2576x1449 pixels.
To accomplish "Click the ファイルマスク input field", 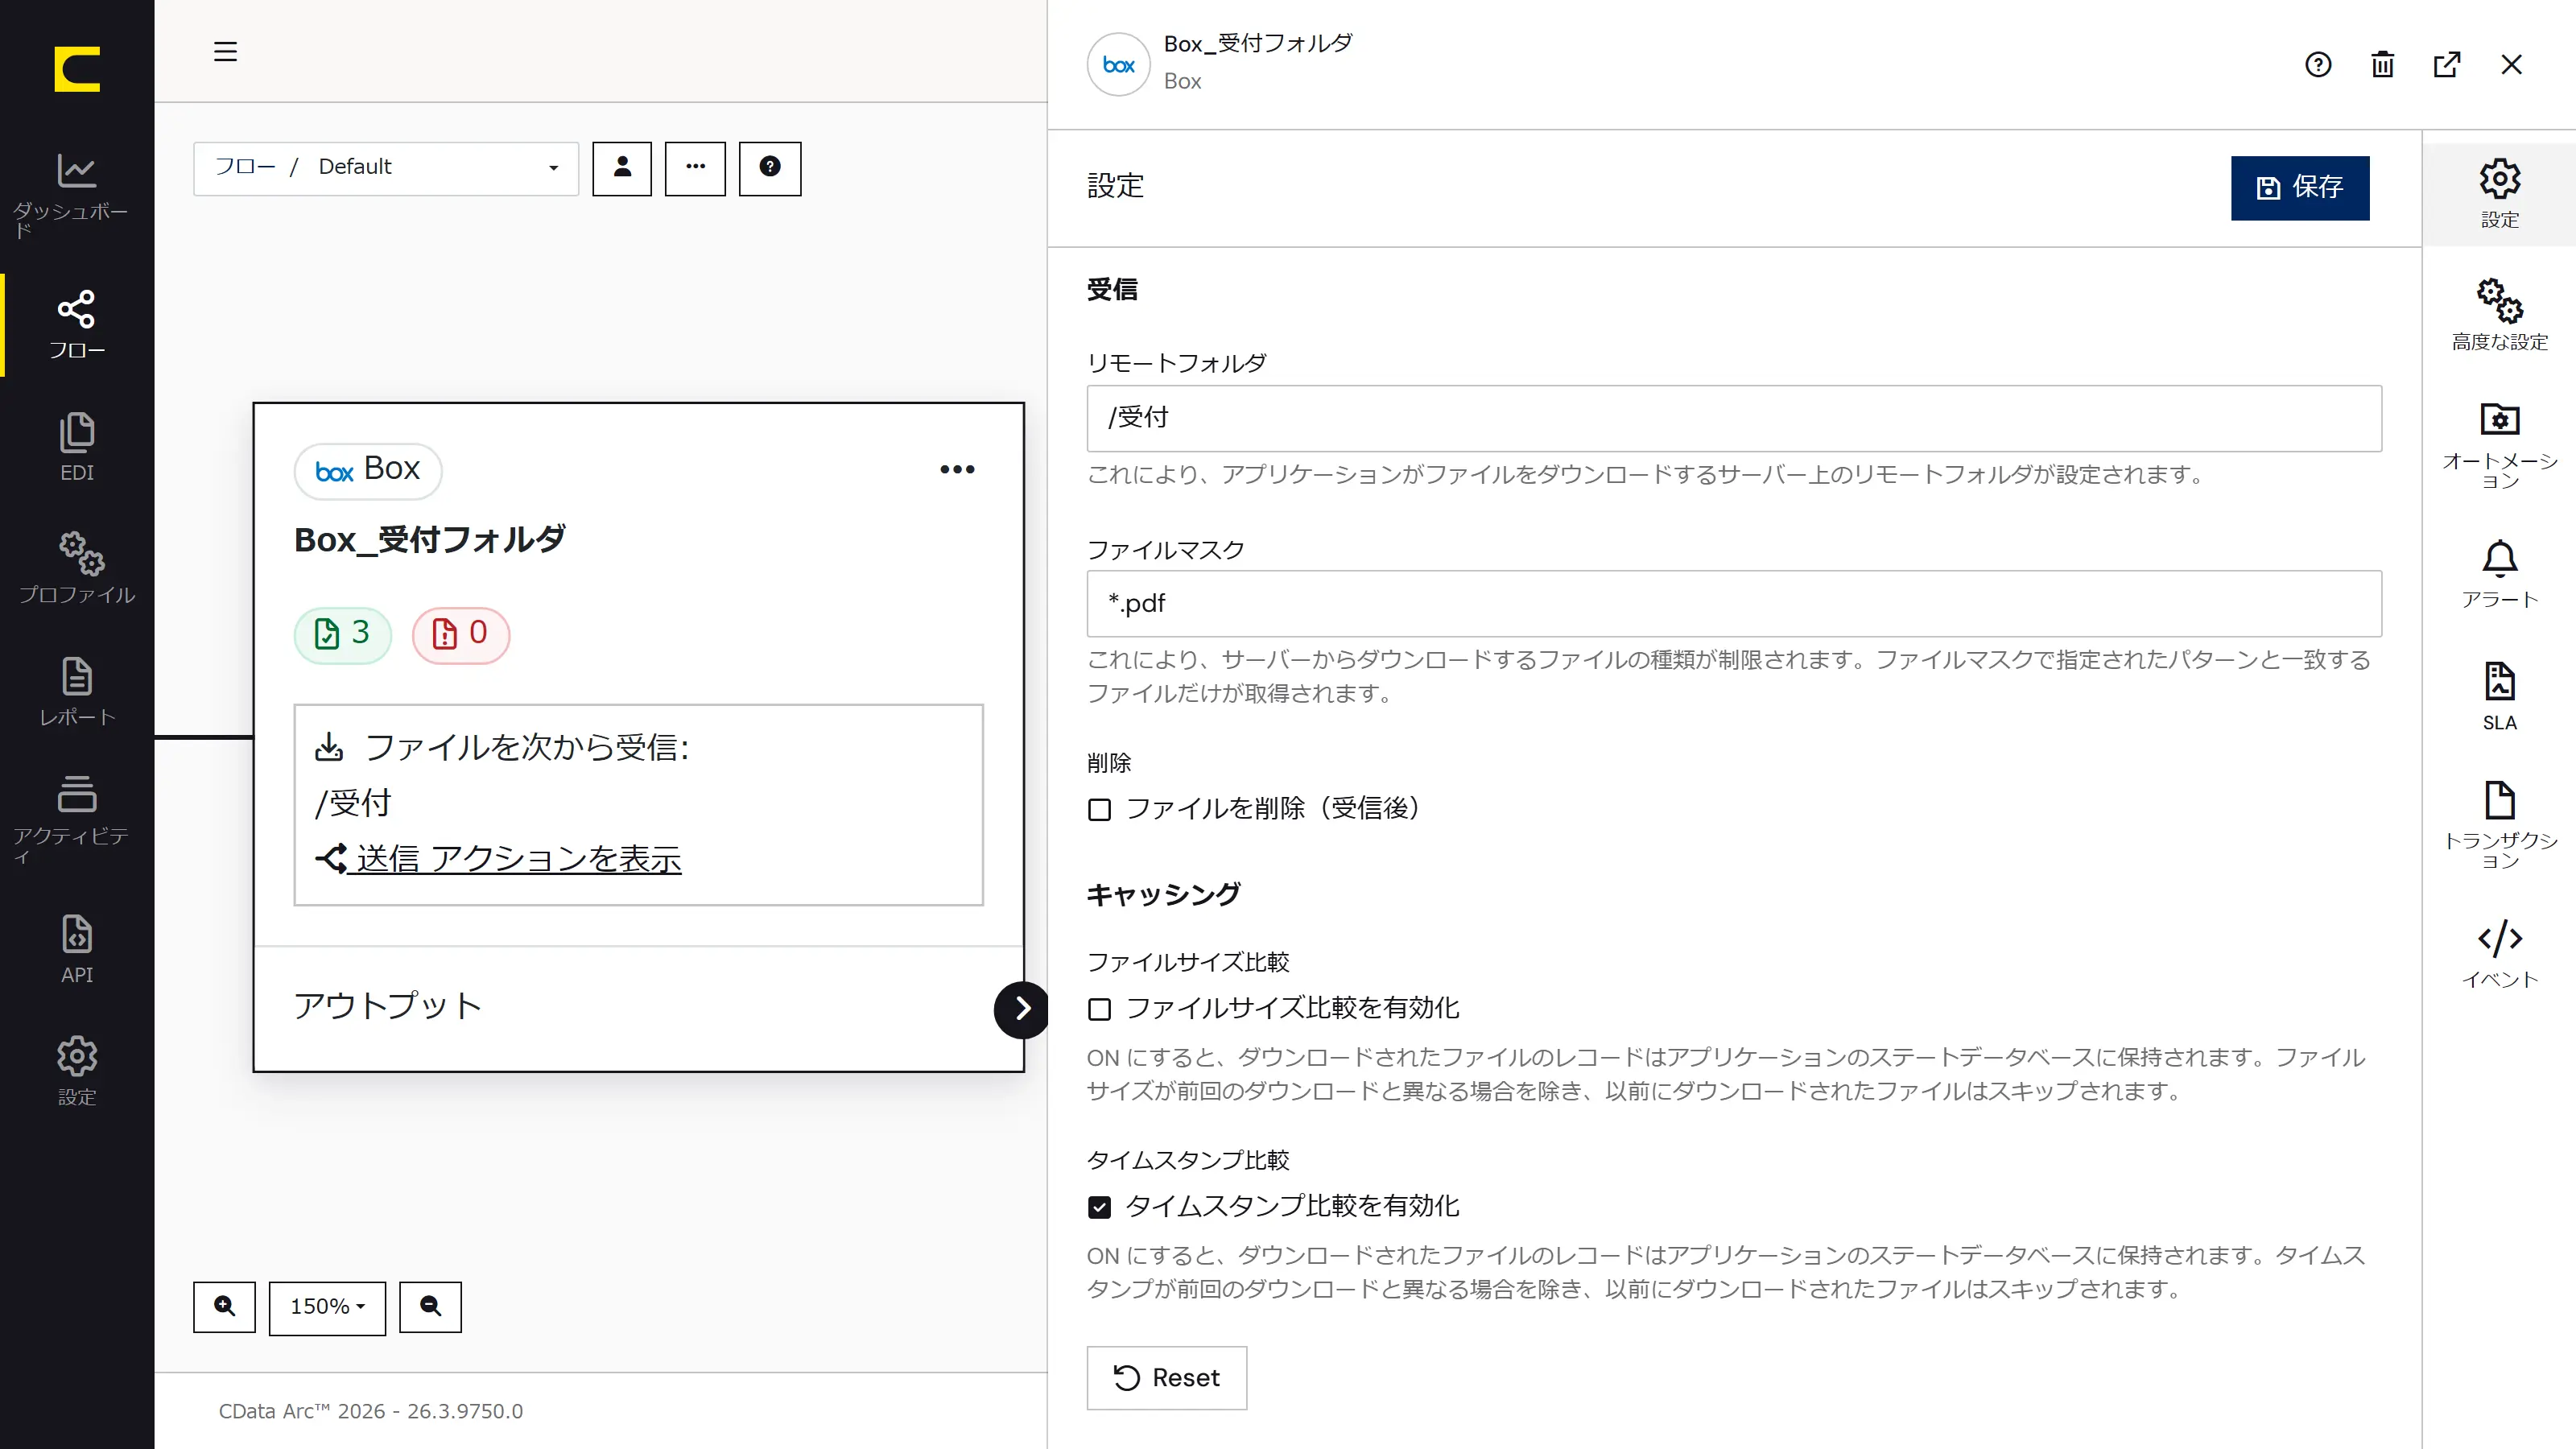I will click(x=1734, y=604).
